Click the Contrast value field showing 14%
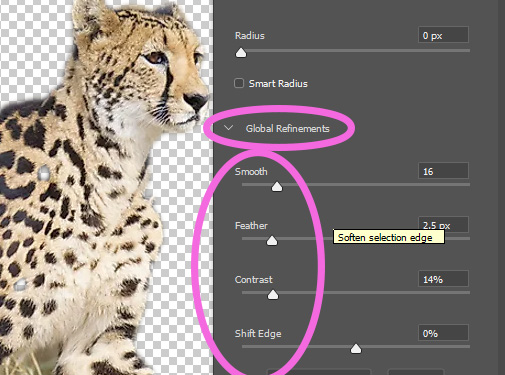Screen dimensions: 505x375 tap(443, 279)
